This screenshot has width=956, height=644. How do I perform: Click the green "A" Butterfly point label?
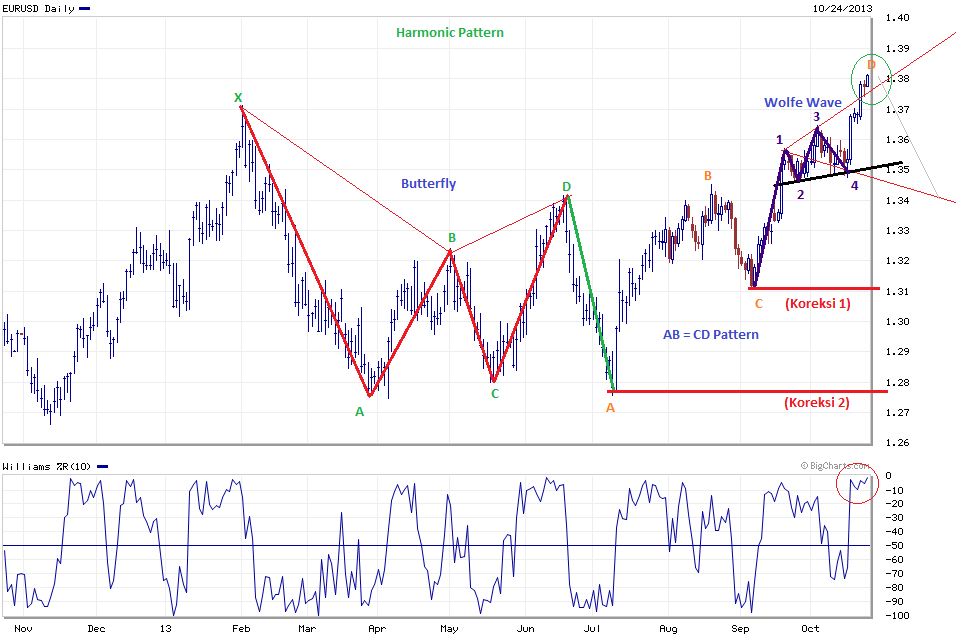360,412
